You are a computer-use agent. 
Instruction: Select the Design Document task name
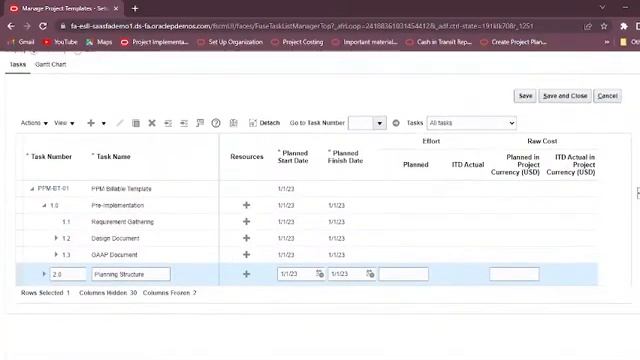pos(115,238)
